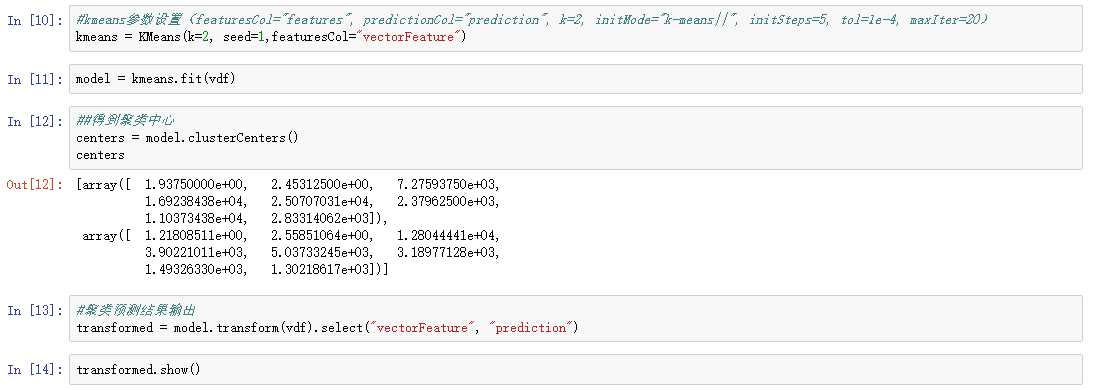Click the In [13] prompt label

[31, 310]
